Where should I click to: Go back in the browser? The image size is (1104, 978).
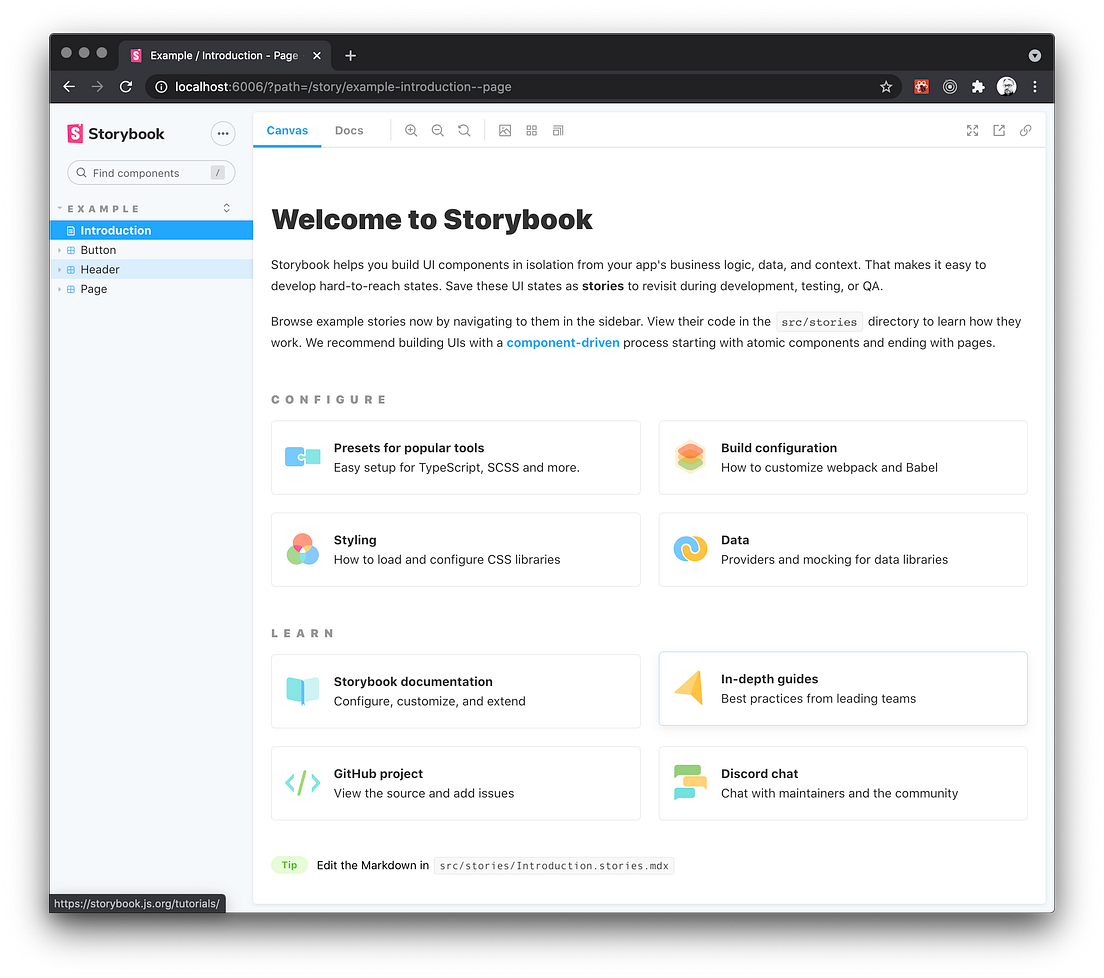[x=69, y=87]
